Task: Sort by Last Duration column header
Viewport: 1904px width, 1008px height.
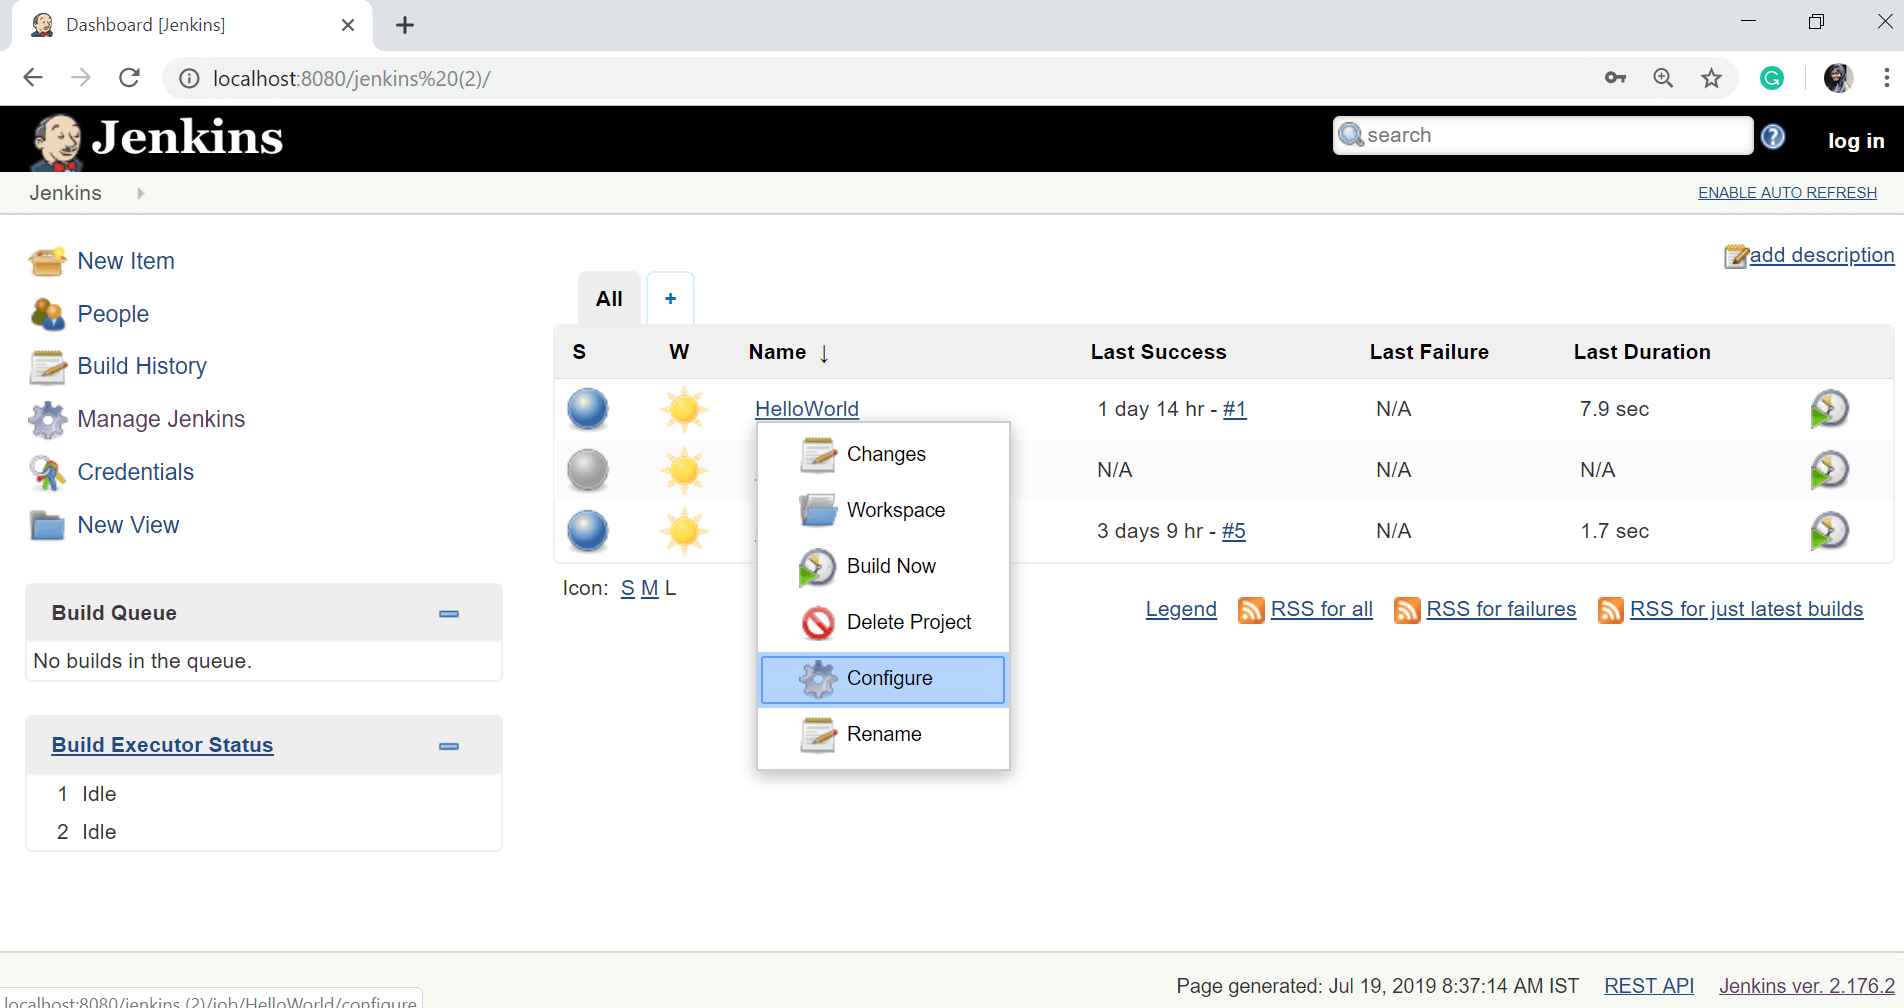Action: pyautogui.click(x=1642, y=352)
